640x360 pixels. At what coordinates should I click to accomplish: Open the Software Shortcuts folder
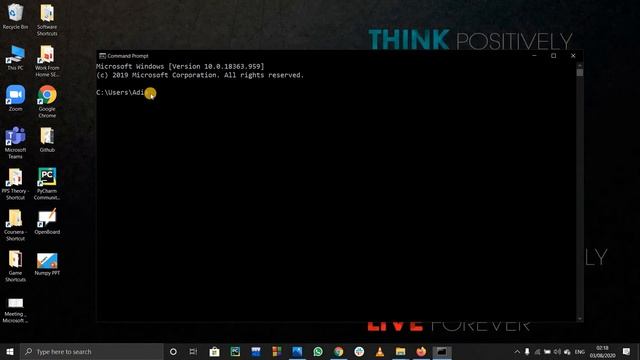tap(47, 20)
